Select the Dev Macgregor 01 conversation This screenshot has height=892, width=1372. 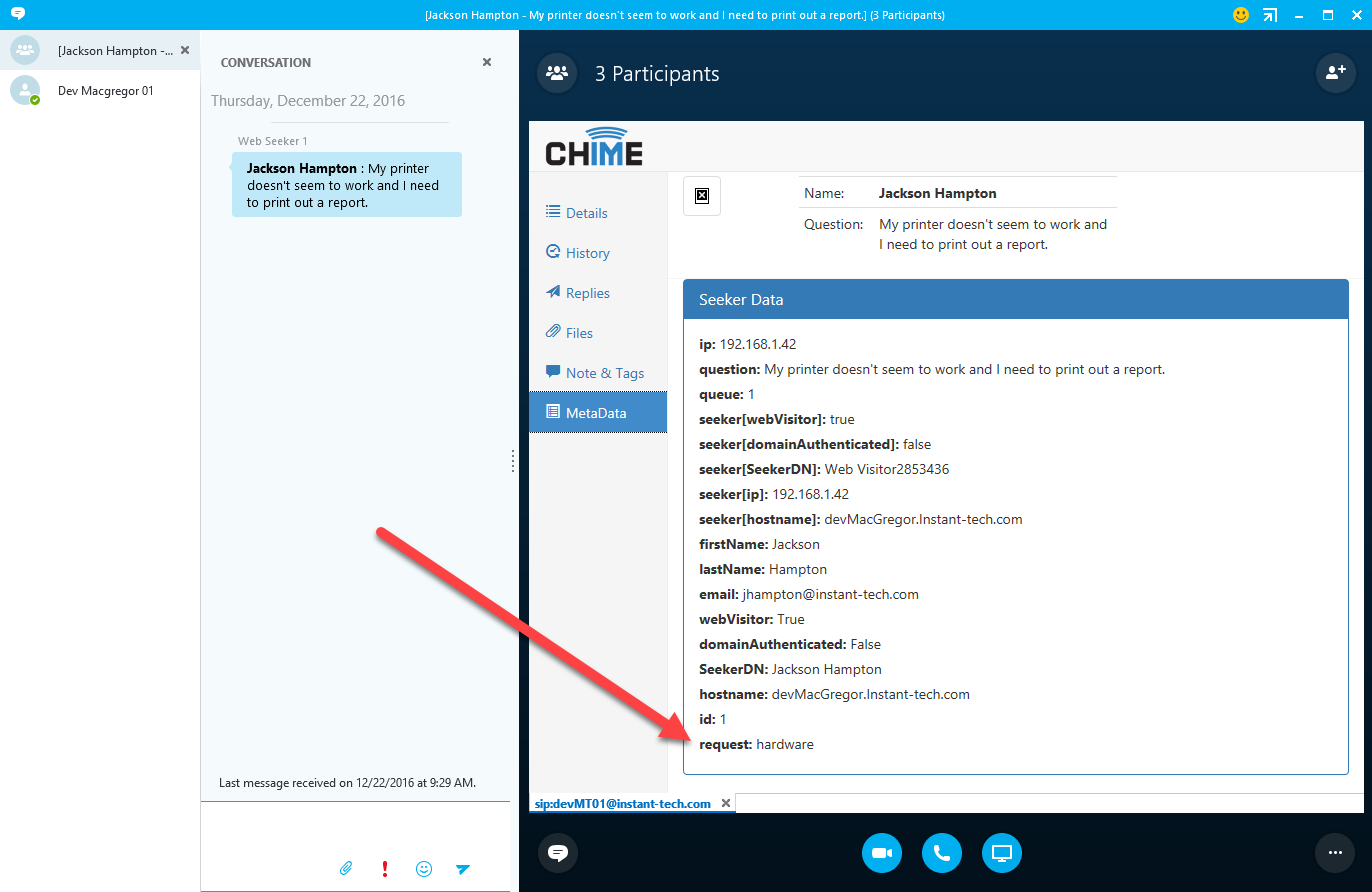pos(100,90)
